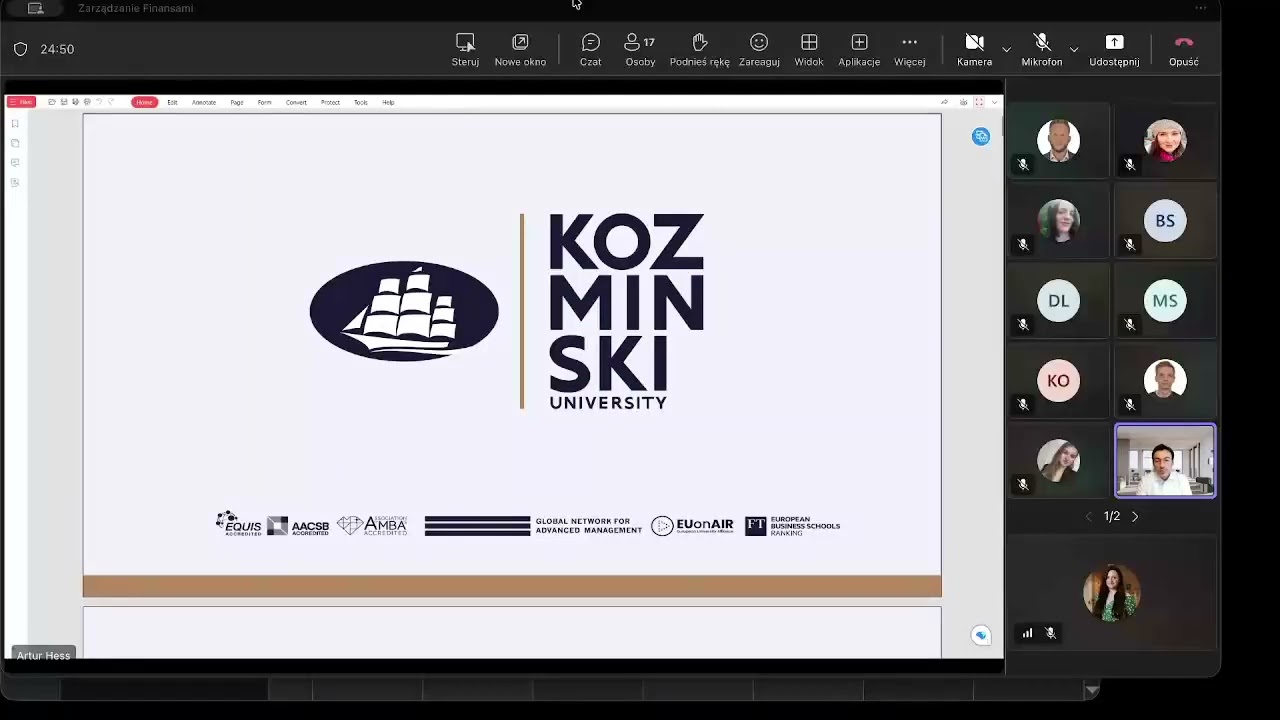Image resolution: width=1280 pixels, height=720 pixels.
Task: Select the Home tab in PDF editor
Action: pos(145,102)
